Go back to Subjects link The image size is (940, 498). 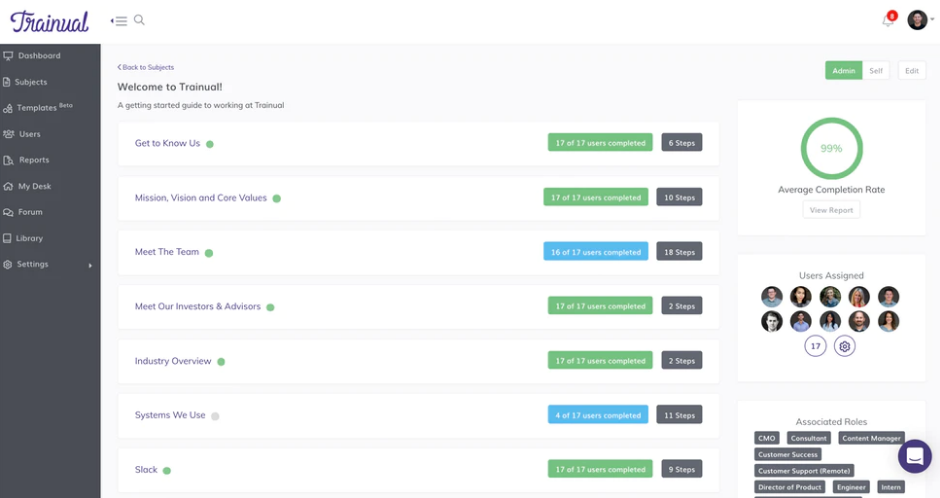pos(146,67)
